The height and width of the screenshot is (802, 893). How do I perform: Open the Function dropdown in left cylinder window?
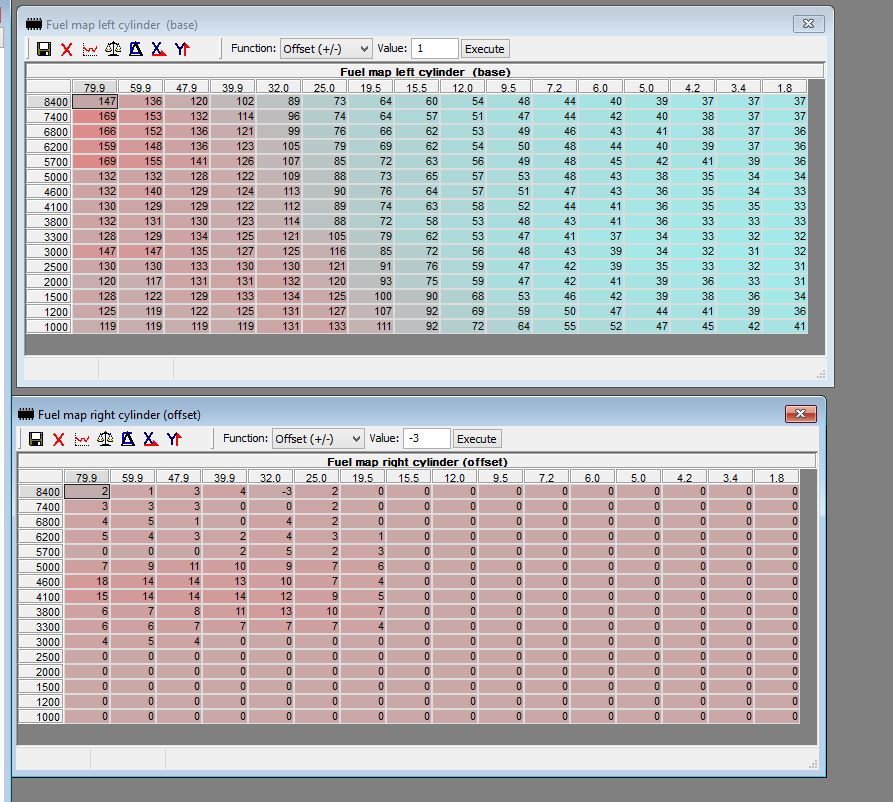click(x=326, y=49)
